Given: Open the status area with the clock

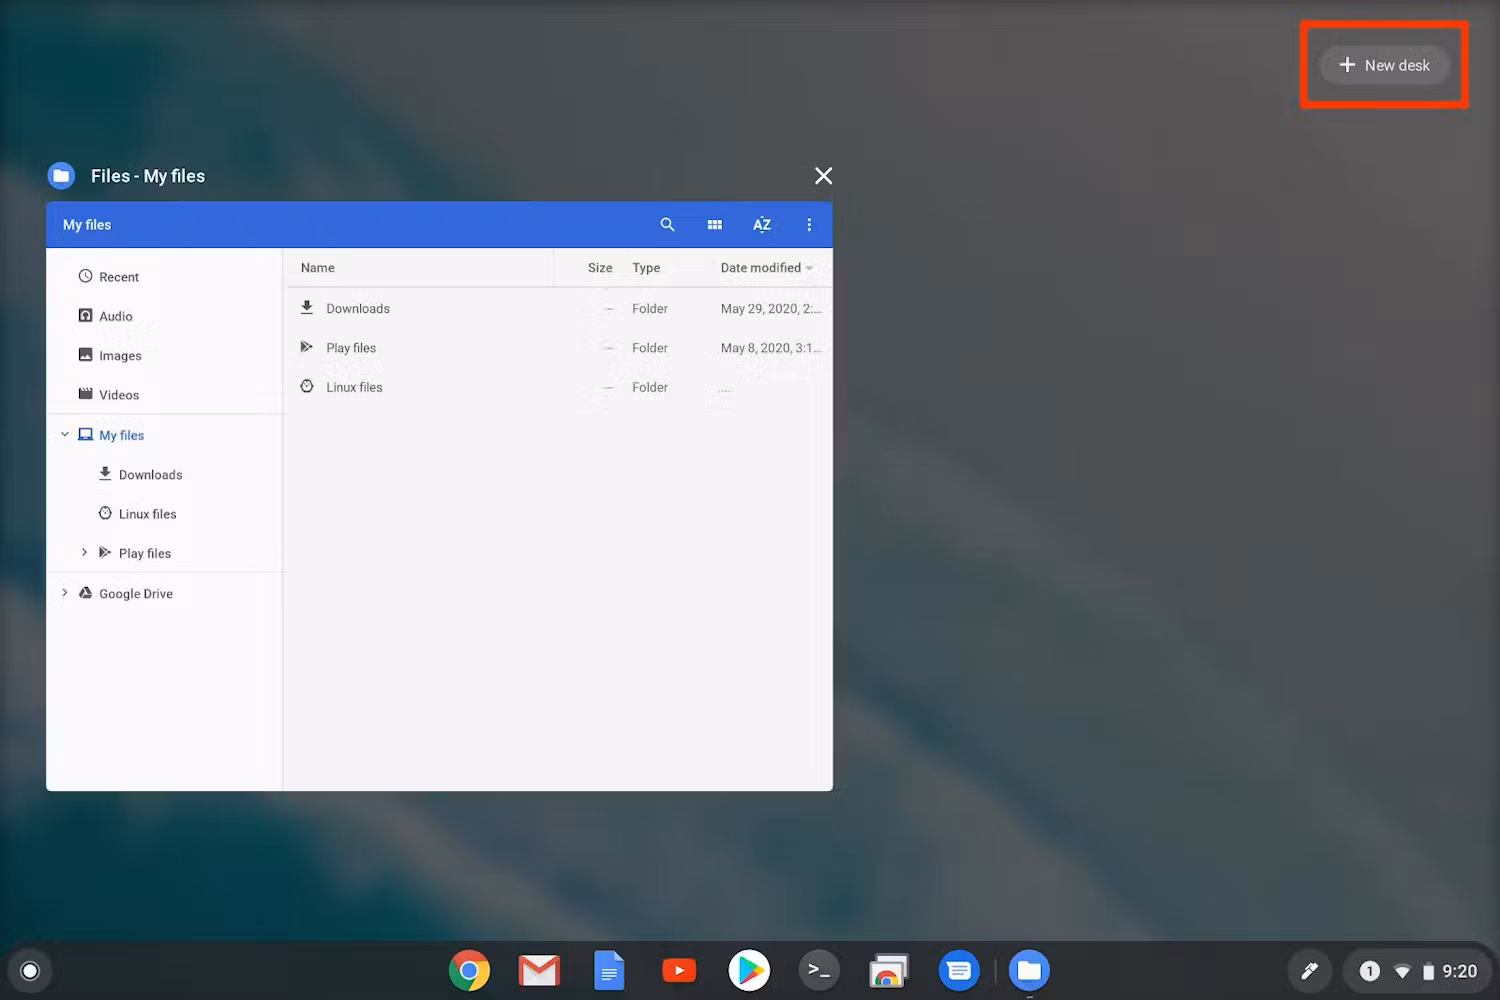Looking at the screenshot, I should [x=1461, y=970].
